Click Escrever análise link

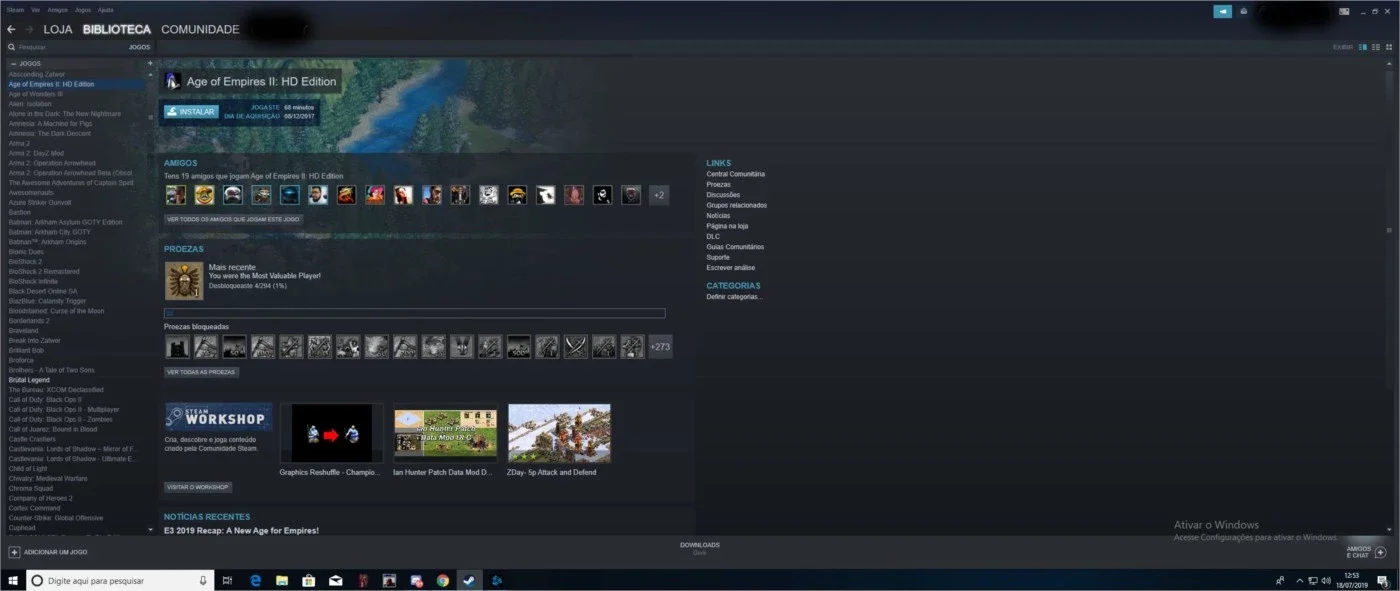[x=730, y=268]
